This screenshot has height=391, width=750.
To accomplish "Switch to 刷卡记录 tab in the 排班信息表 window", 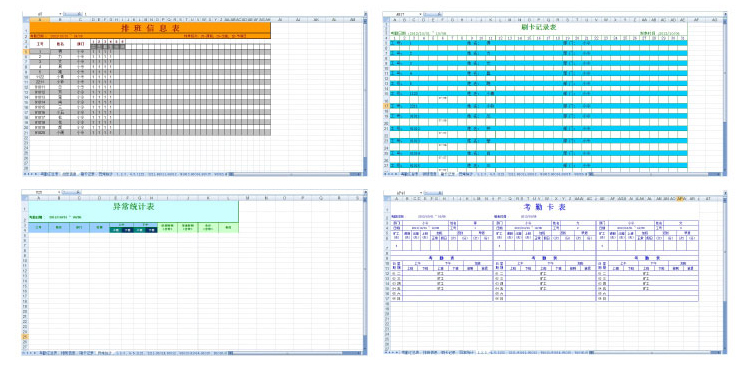I will point(88,174).
